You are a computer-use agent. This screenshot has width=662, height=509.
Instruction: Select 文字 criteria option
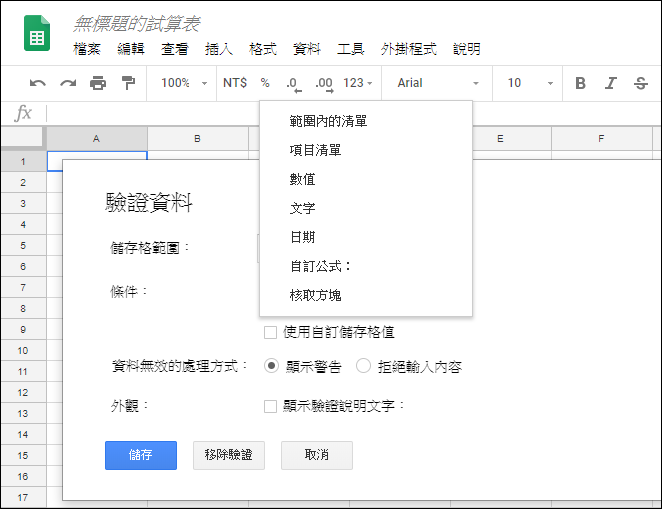tap(366, 208)
